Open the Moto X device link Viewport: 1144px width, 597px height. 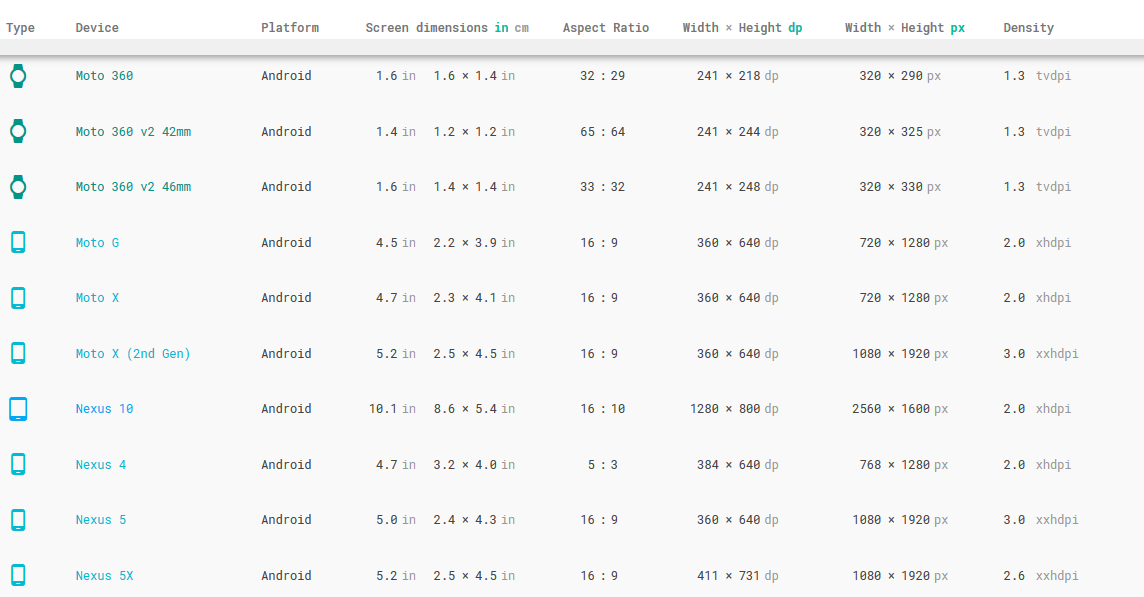pos(97,298)
